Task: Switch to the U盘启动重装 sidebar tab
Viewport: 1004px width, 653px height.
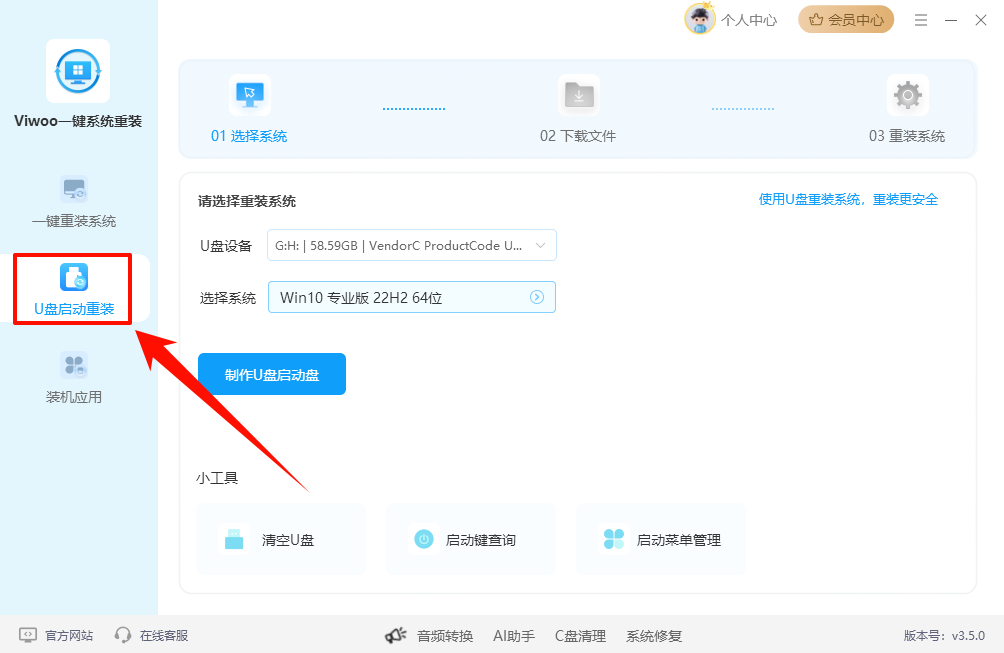Action: point(74,289)
